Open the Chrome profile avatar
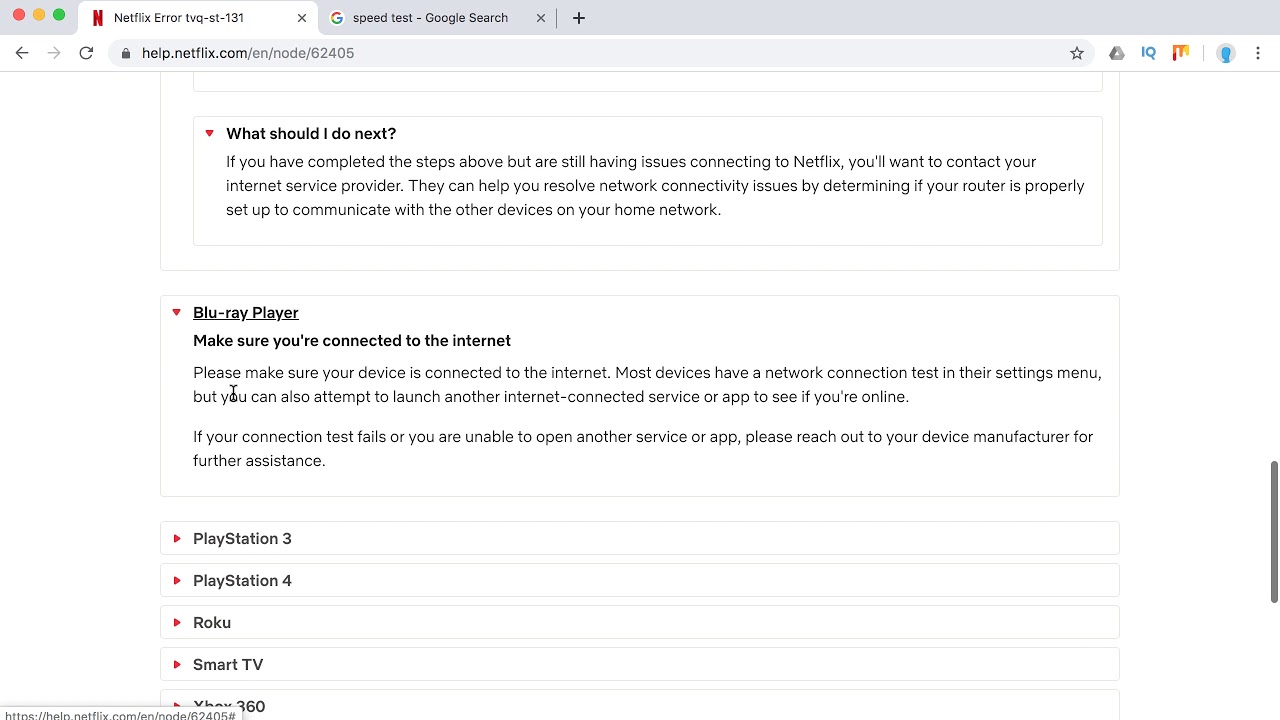Image resolution: width=1280 pixels, height=720 pixels. point(1226,53)
